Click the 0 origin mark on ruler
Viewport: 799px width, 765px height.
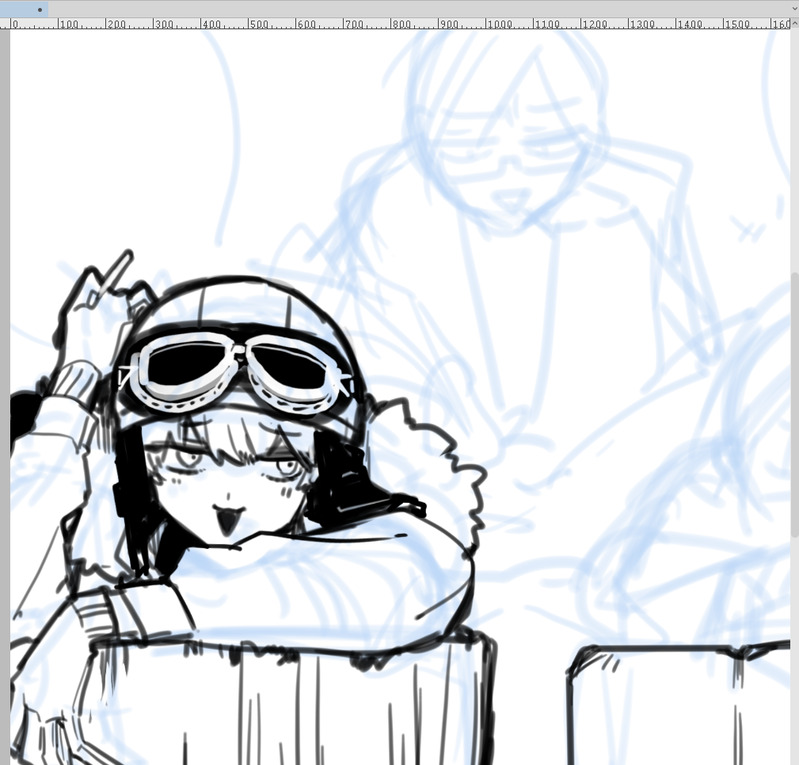click(14, 24)
